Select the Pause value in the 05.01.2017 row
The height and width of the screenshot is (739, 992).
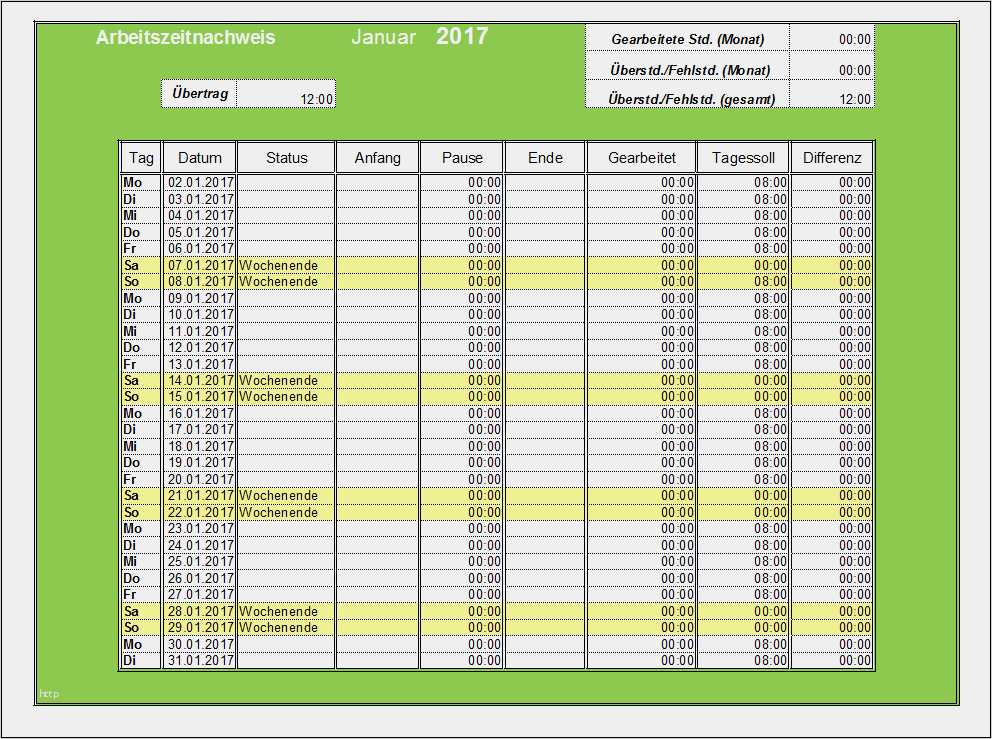click(x=462, y=232)
